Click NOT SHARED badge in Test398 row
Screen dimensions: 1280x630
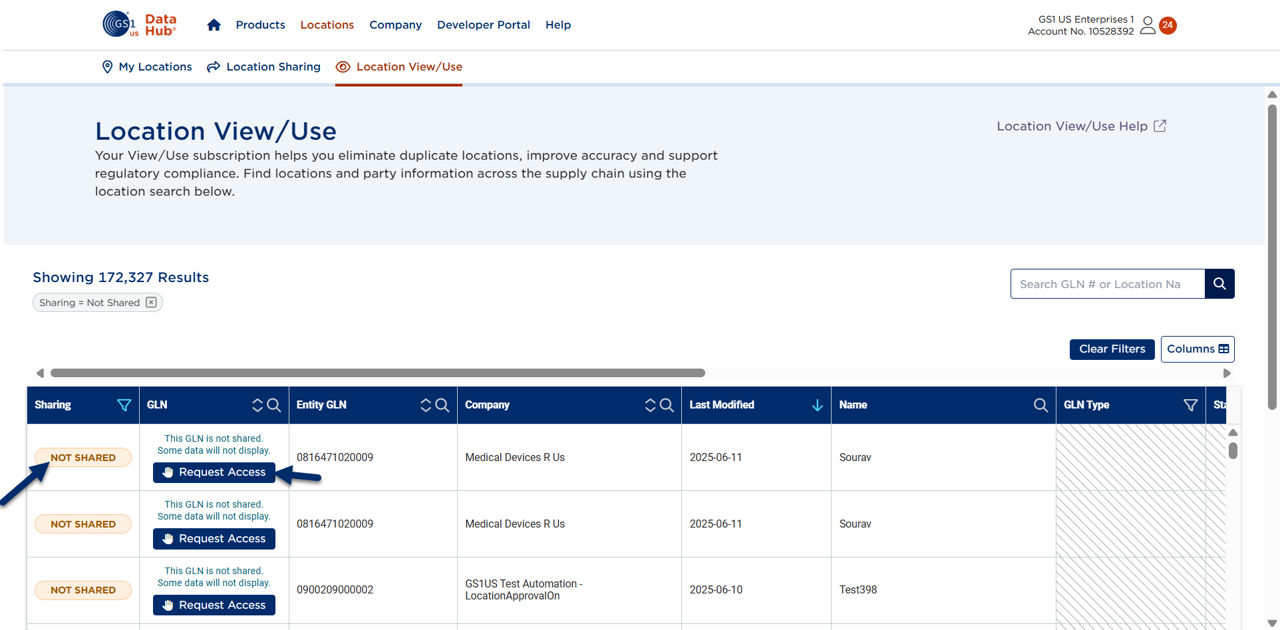(x=83, y=590)
